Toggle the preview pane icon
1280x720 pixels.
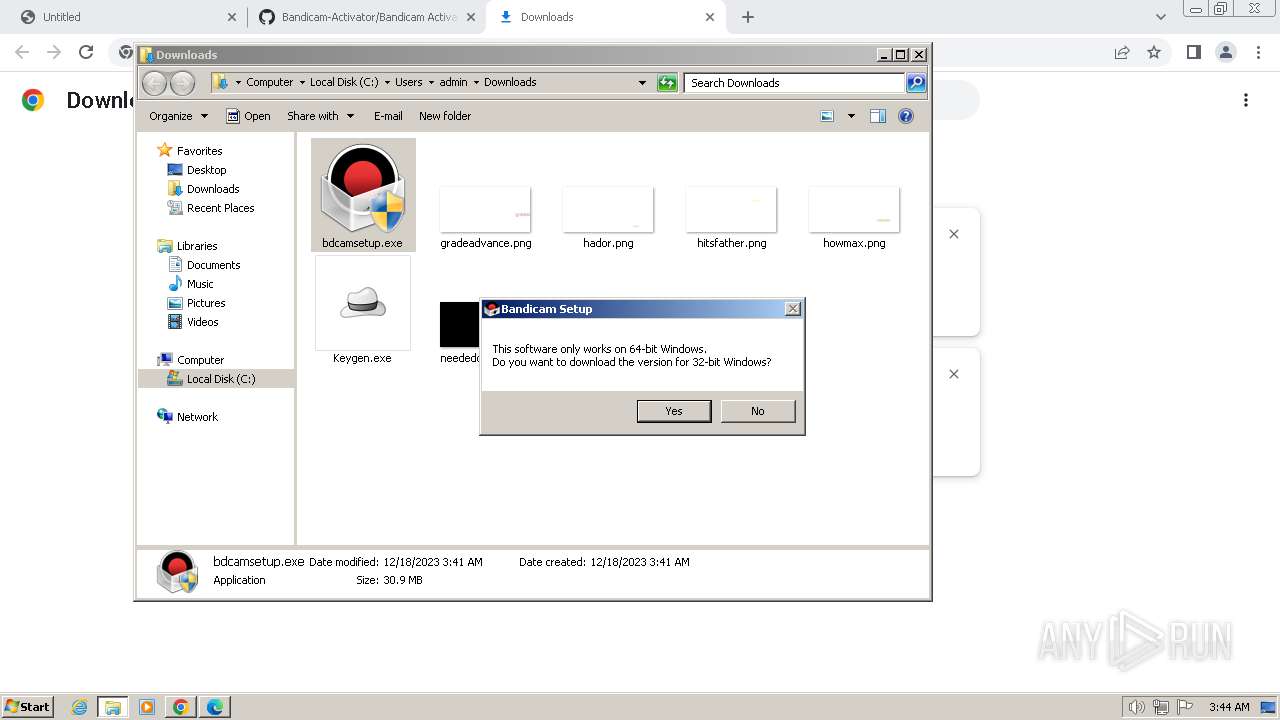(x=878, y=116)
